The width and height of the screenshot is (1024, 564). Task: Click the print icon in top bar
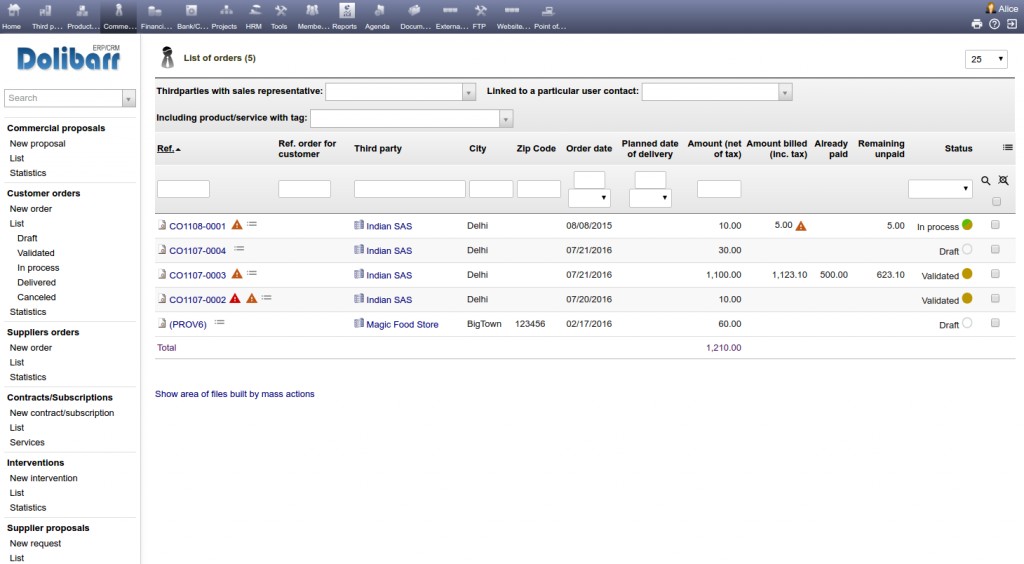click(977, 24)
